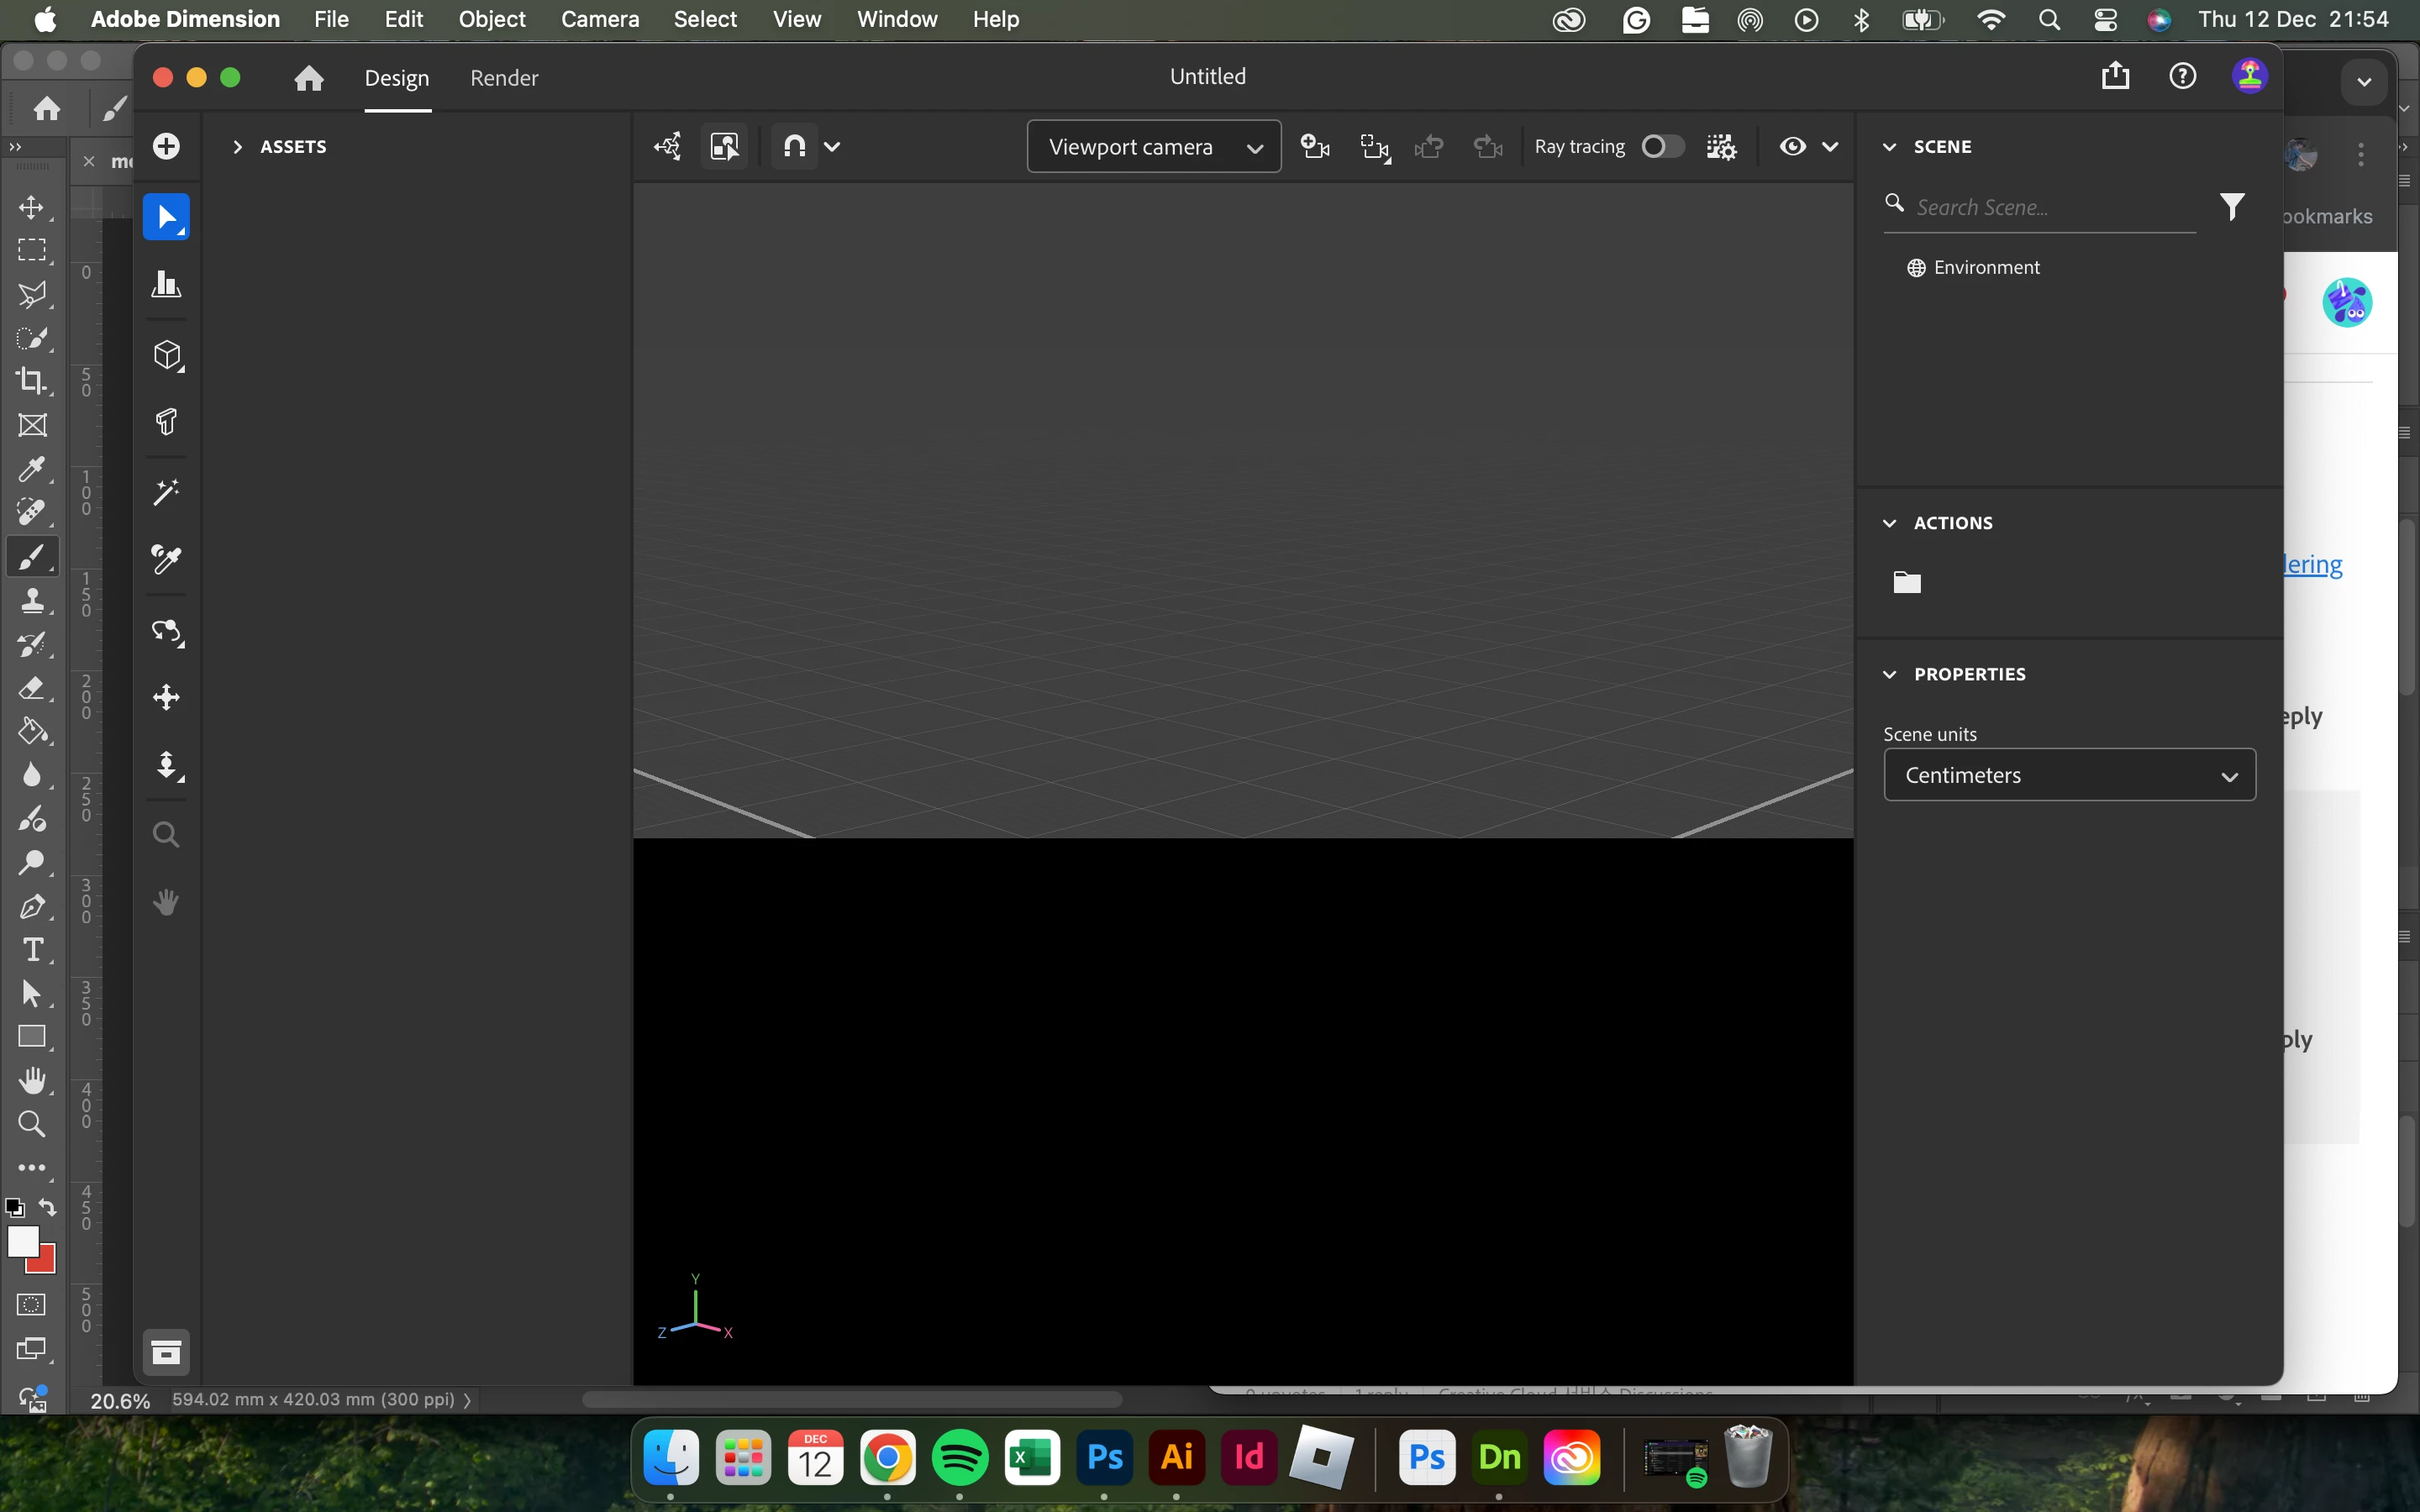
Task: Select the Sampler eyedropper tool
Action: pos(166,559)
